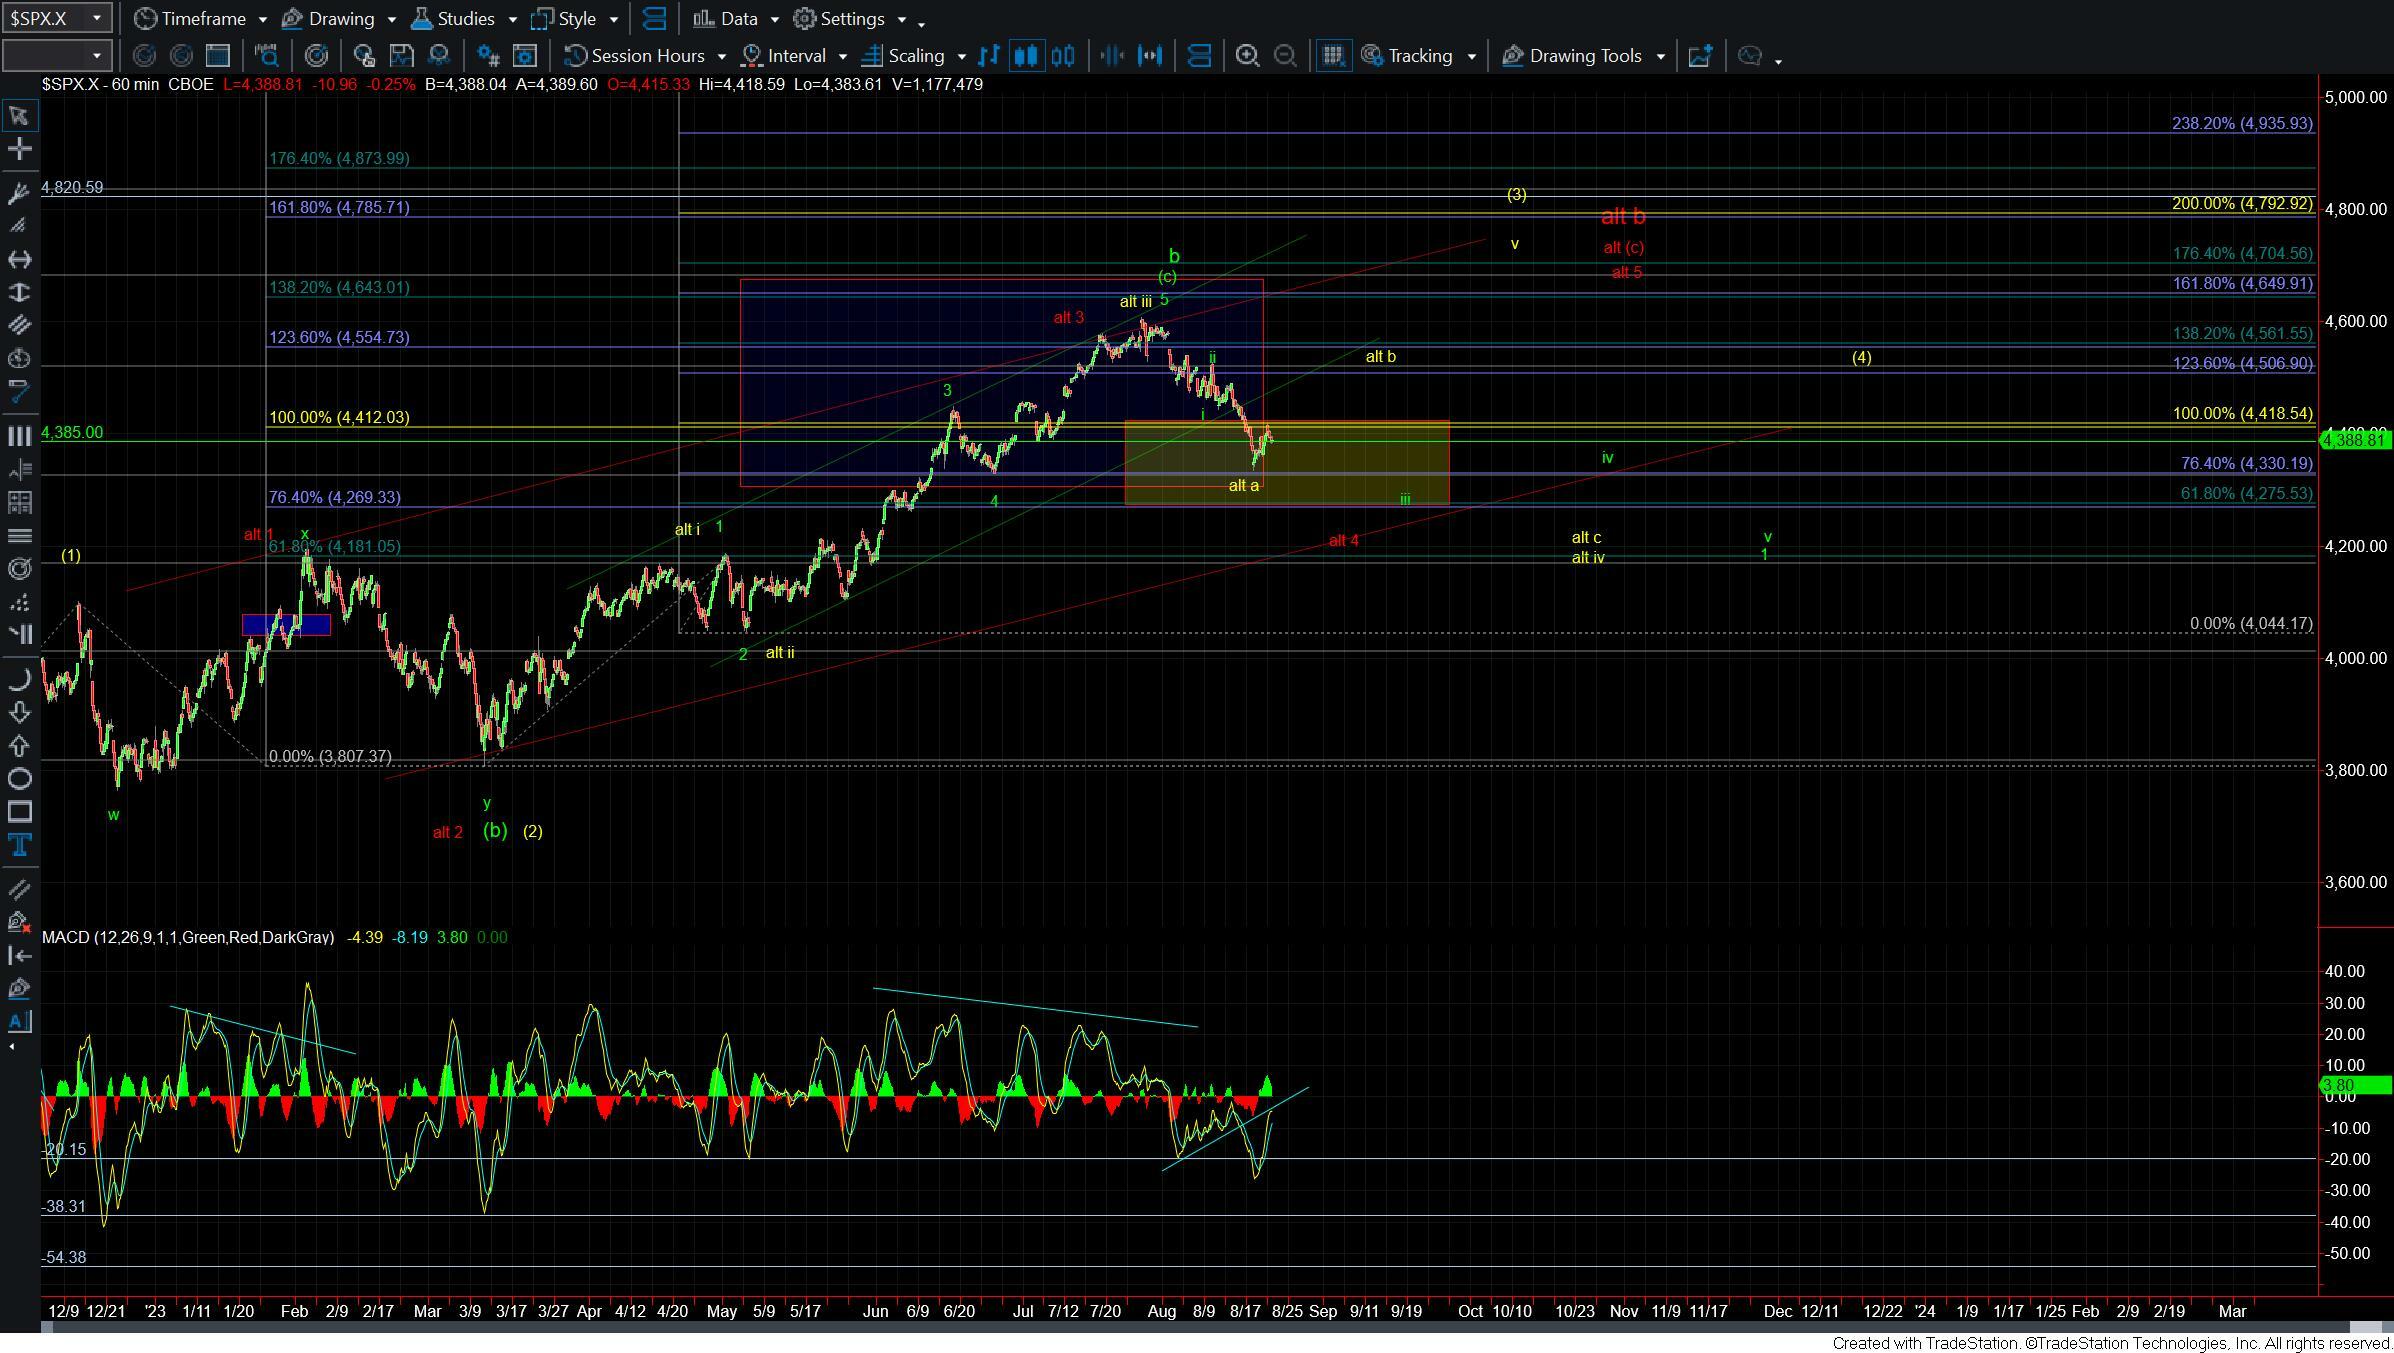Toggle the grid data window button
The width and height of the screenshot is (2394, 1353).
point(1332,56)
